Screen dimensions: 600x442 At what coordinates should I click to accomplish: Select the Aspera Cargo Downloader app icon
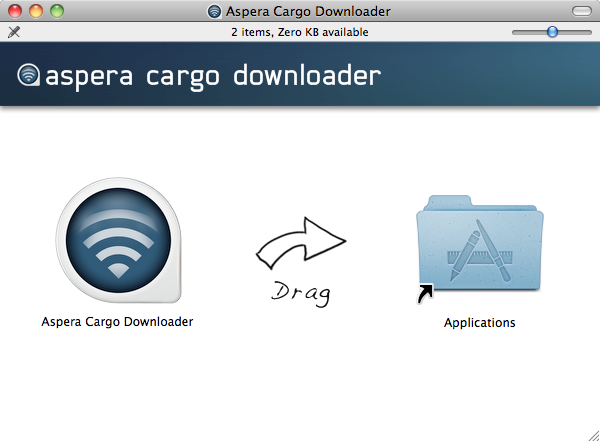point(118,240)
